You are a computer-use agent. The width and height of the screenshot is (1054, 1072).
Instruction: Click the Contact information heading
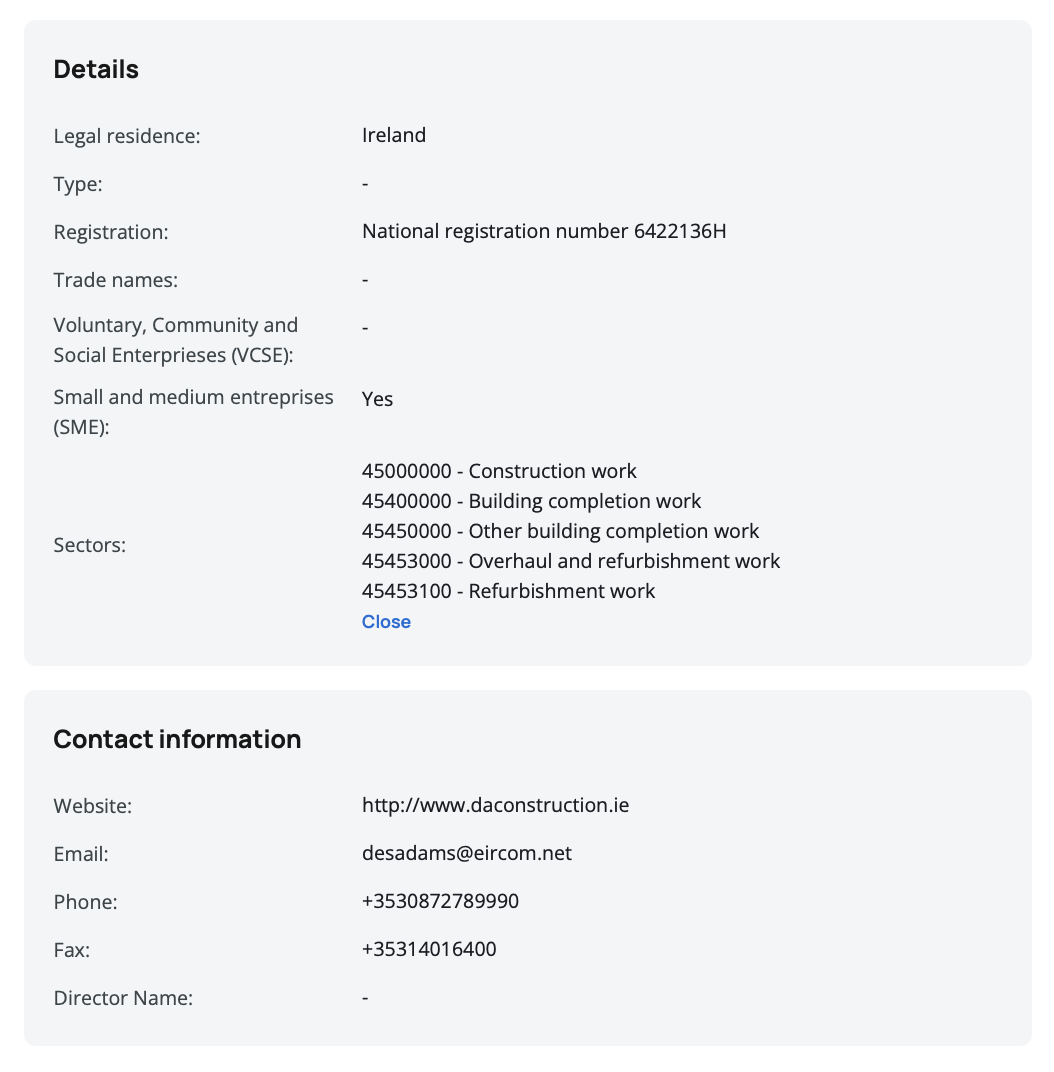[177, 739]
